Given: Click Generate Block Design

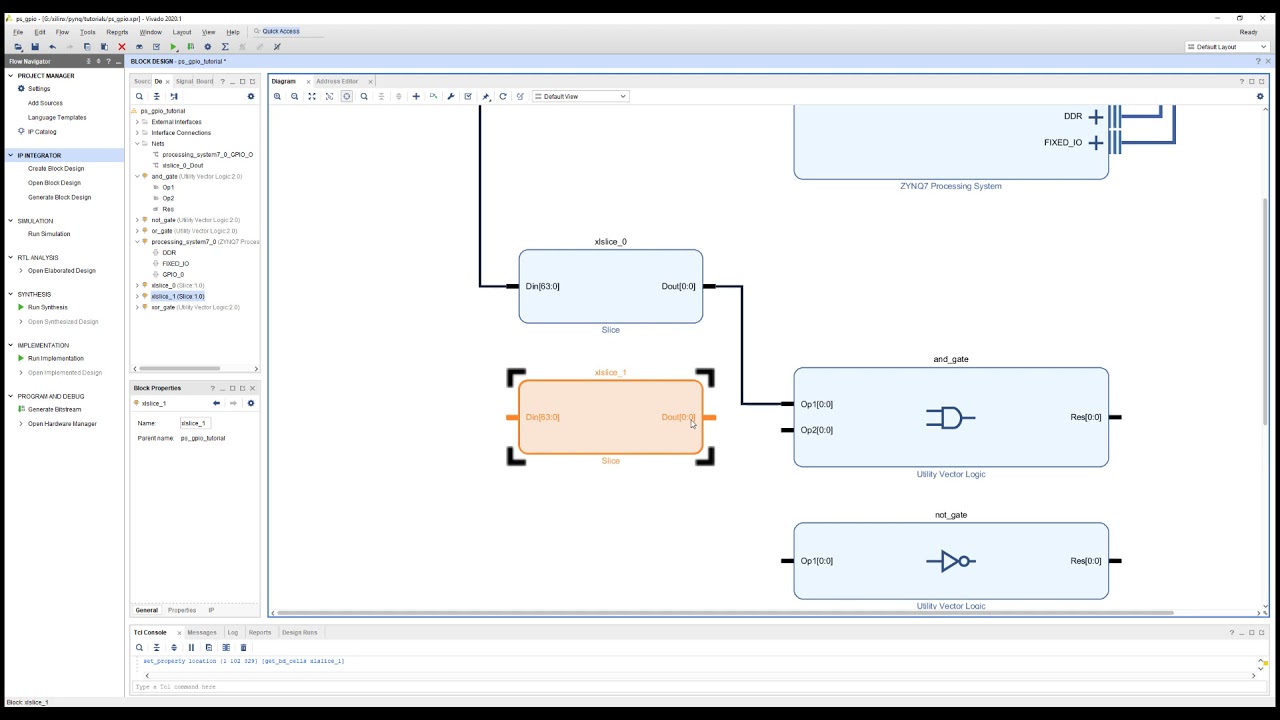Looking at the screenshot, I should click(60, 197).
